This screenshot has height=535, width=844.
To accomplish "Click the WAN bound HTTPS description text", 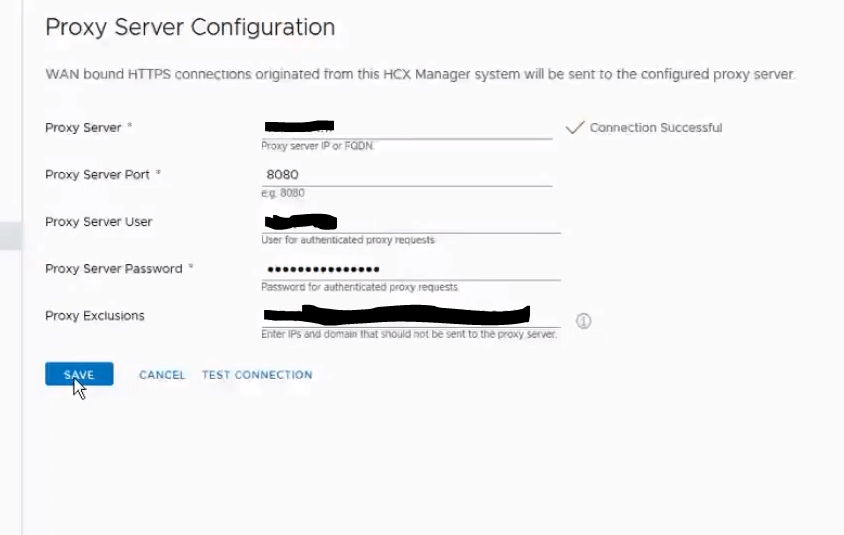I will coord(420,76).
